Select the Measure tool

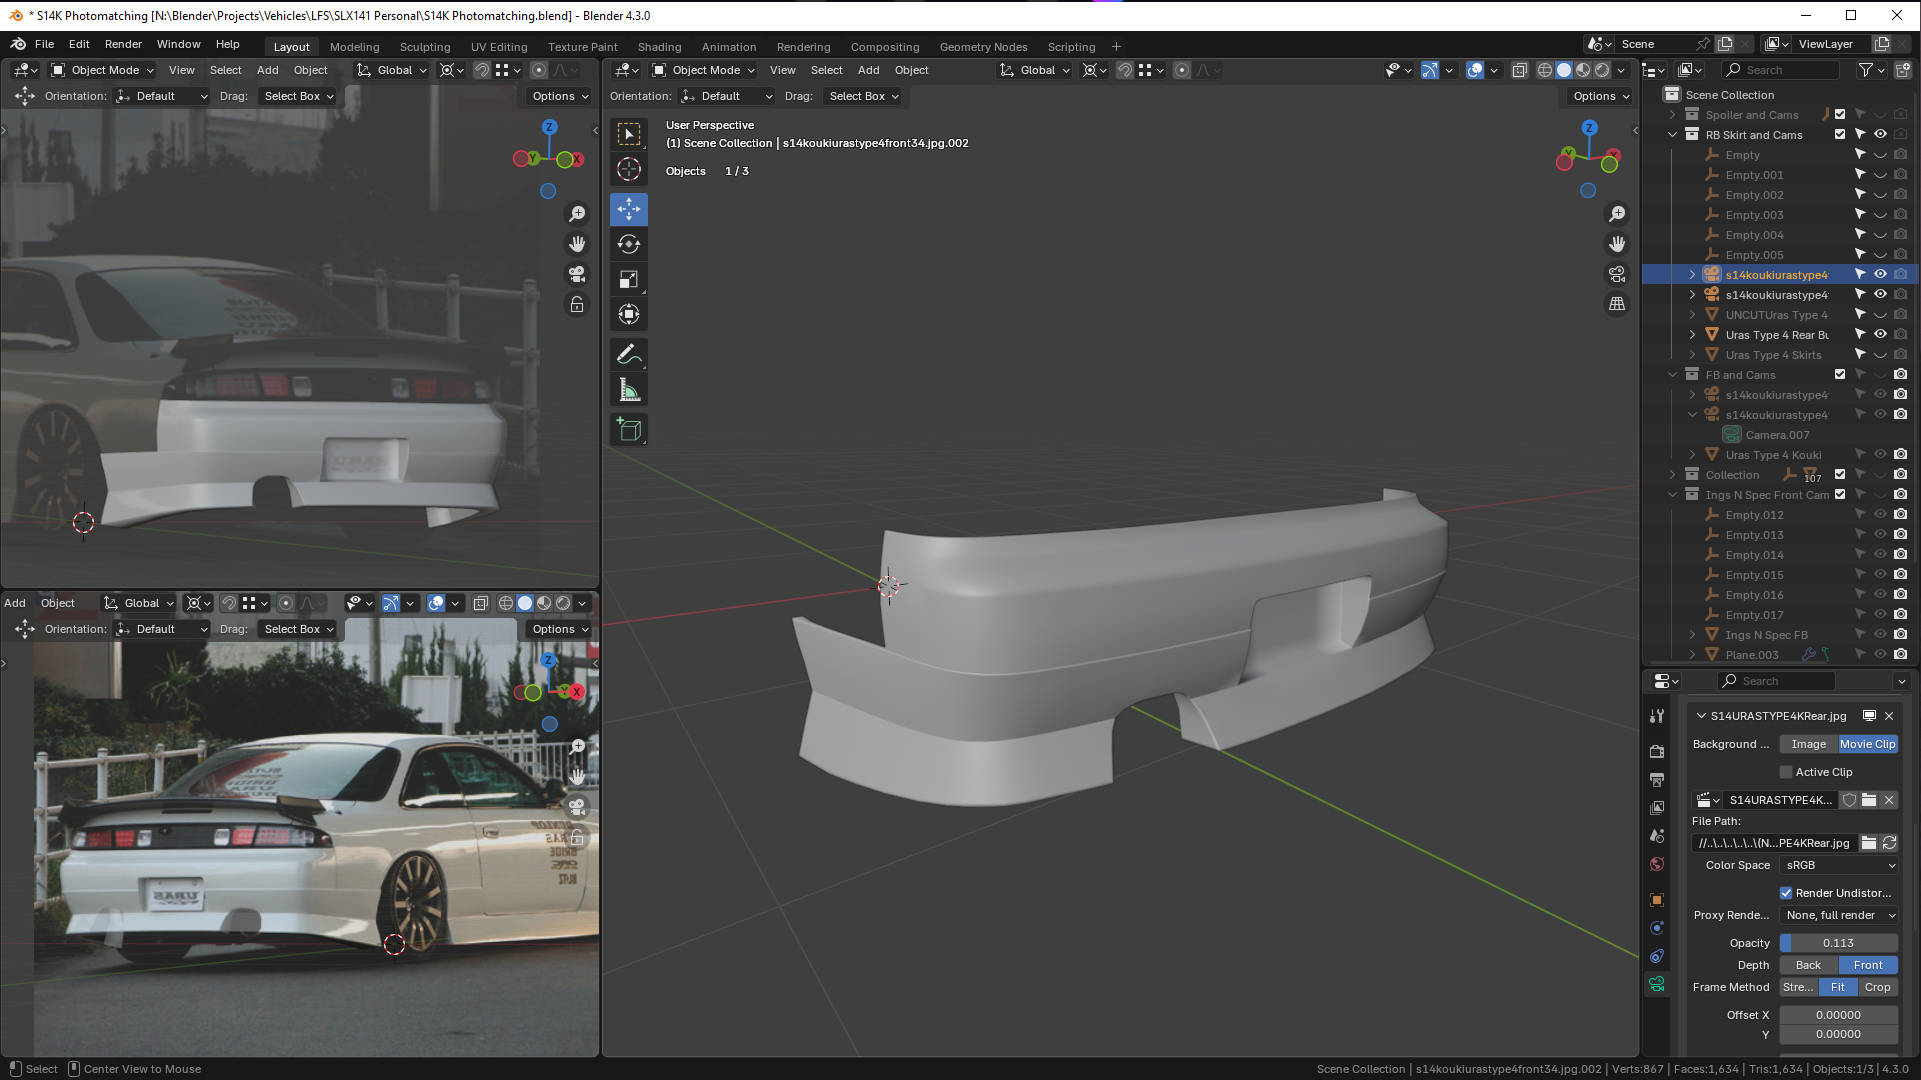629,390
